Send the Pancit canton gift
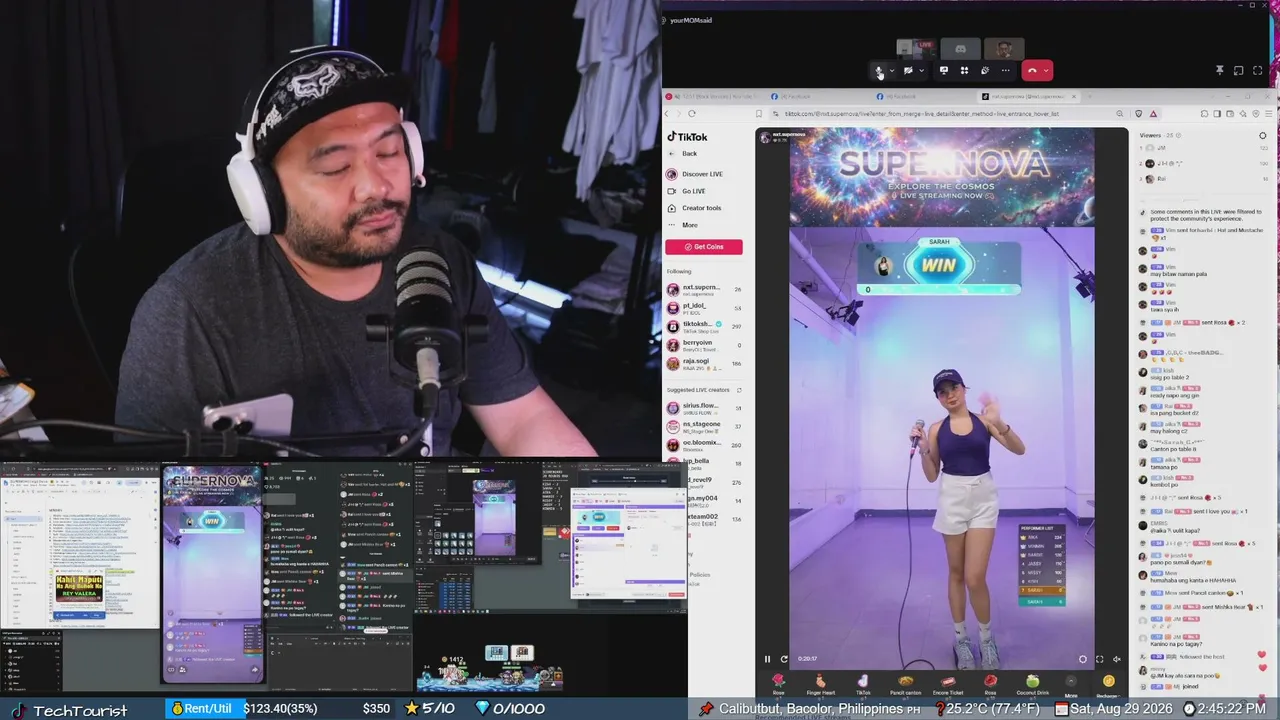Viewport: 1280px width, 720px height. 905,684
